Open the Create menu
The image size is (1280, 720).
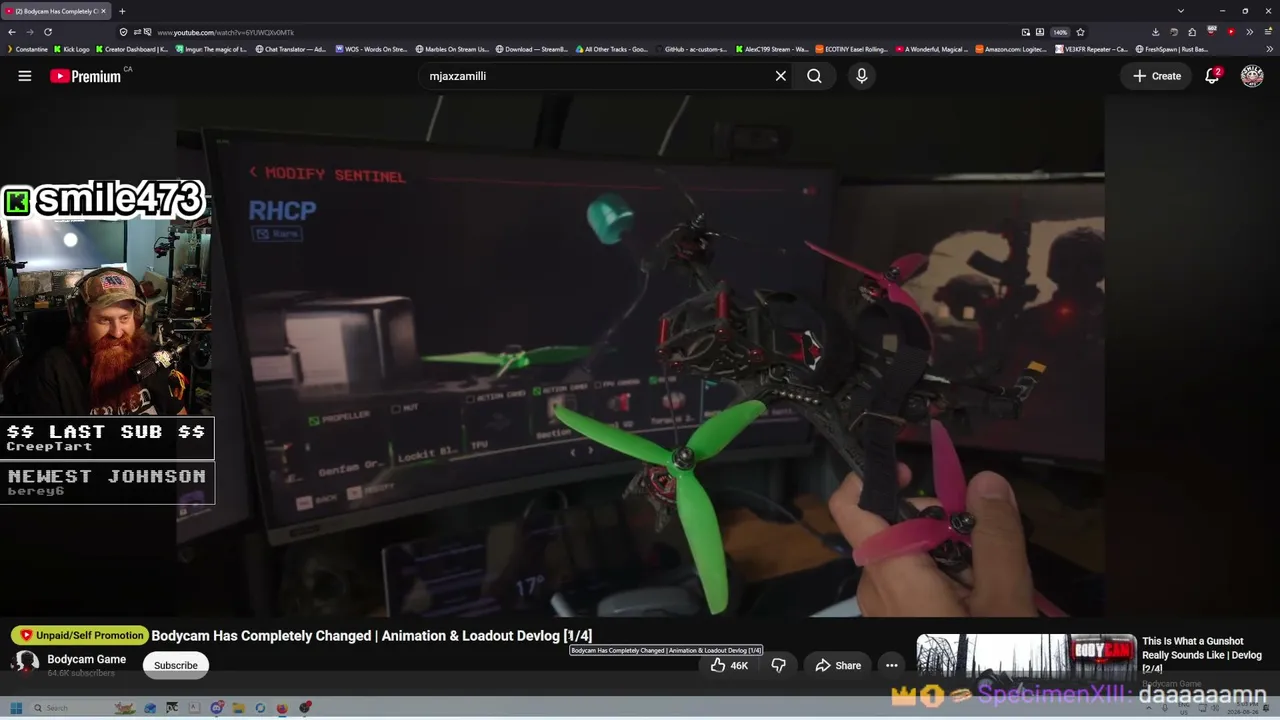point(1157,76)
